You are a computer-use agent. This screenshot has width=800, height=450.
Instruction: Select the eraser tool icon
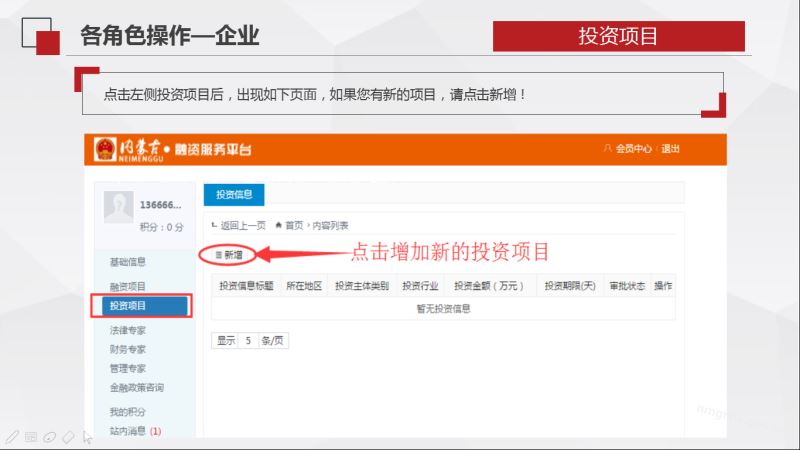tap(68, 437)
